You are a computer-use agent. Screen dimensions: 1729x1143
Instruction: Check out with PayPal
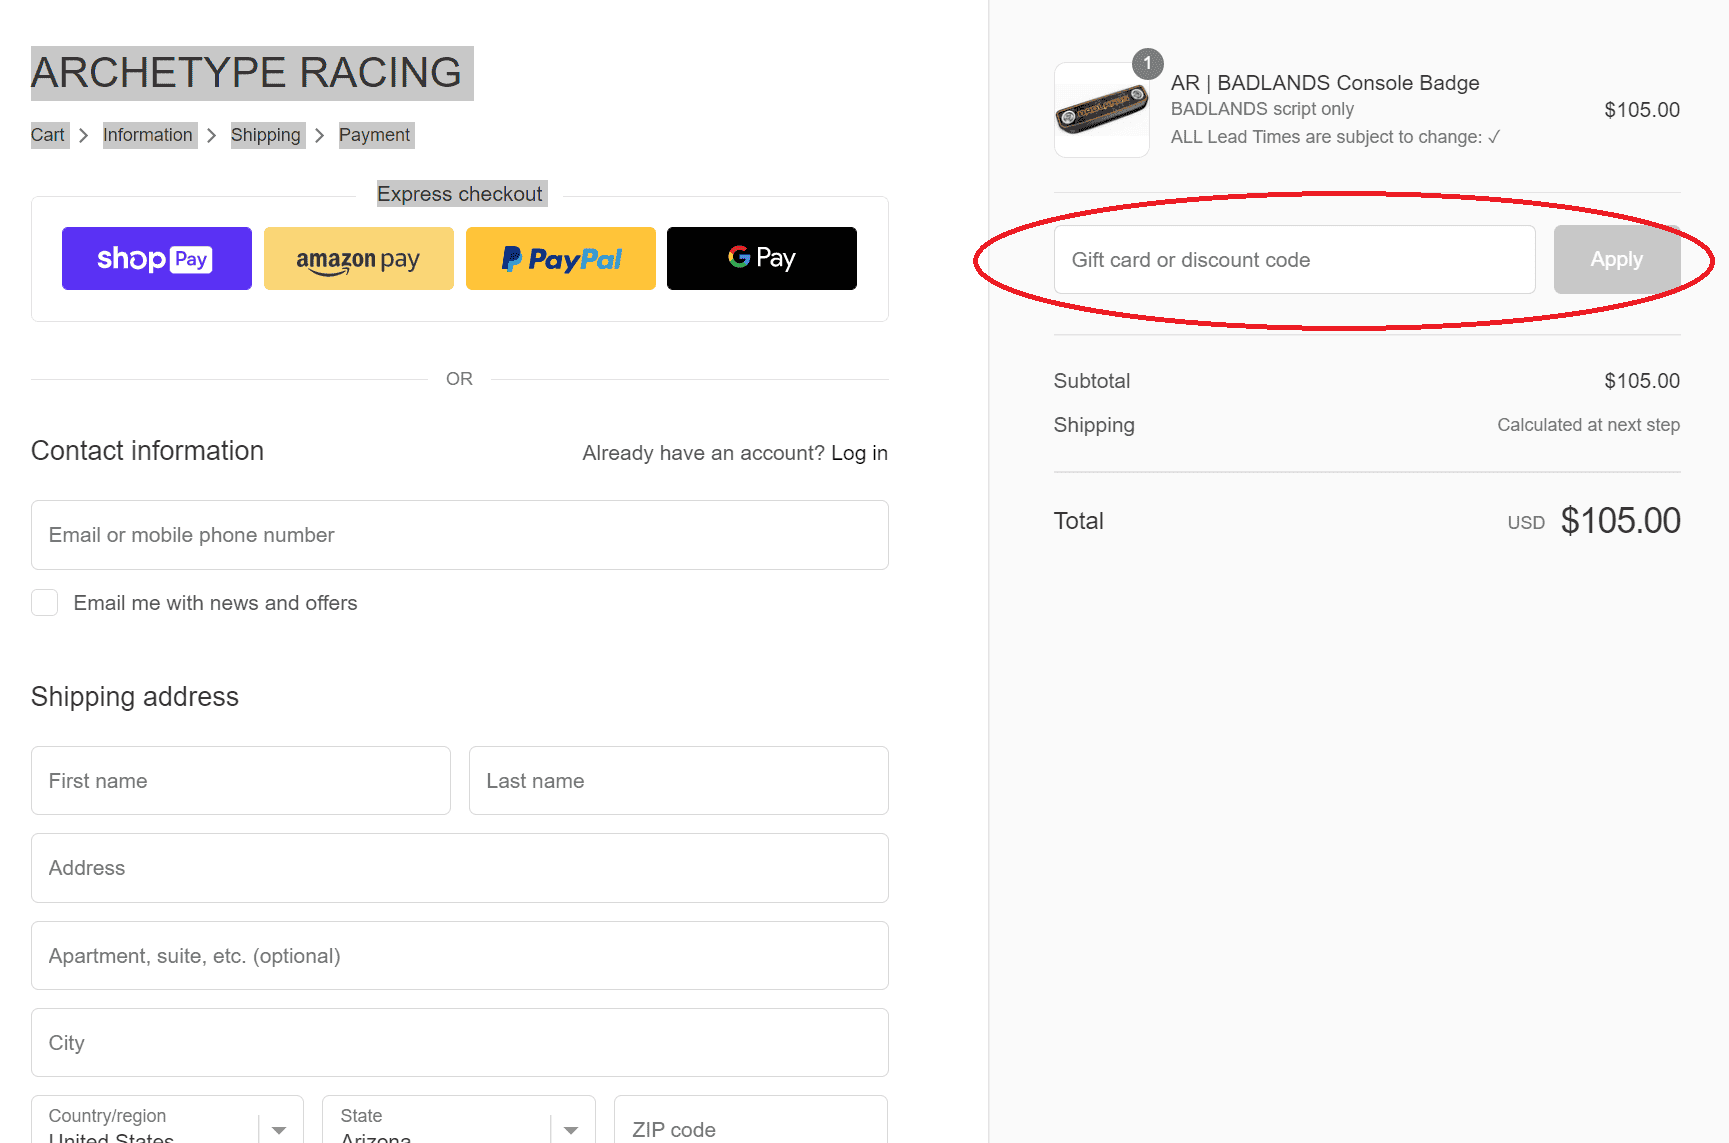(561, 258)
